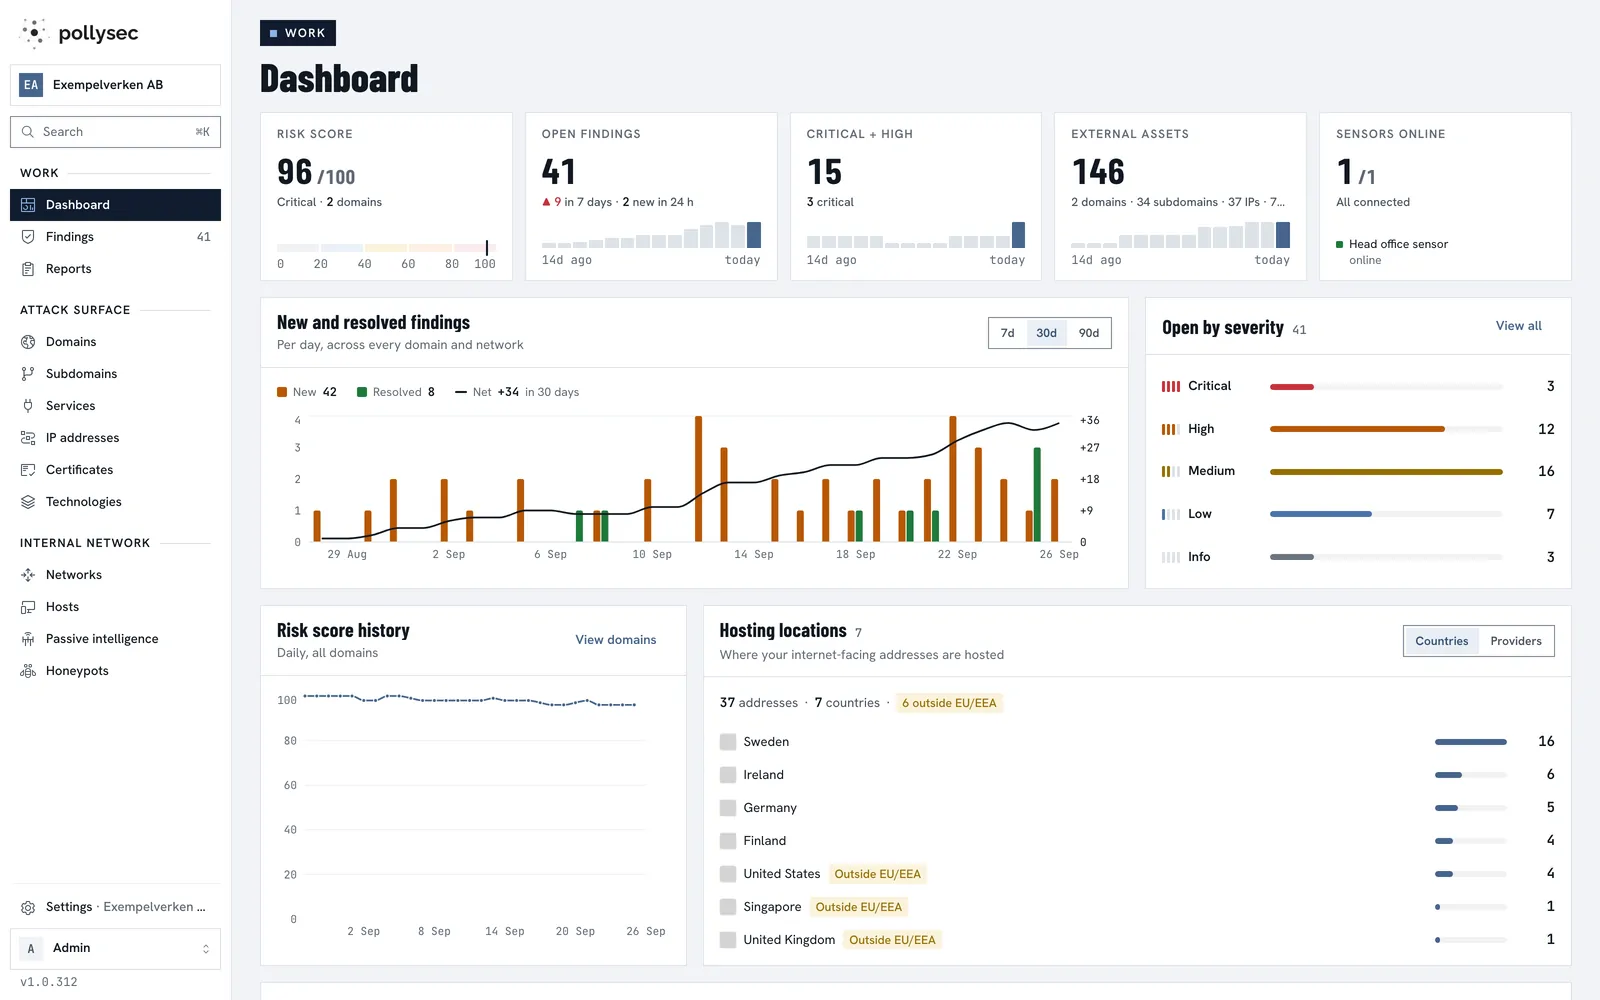Image resolution: width=1600 pixels, height=1000 pixels.
Task: Click the Honeypots icon
Action: (28, 671)
